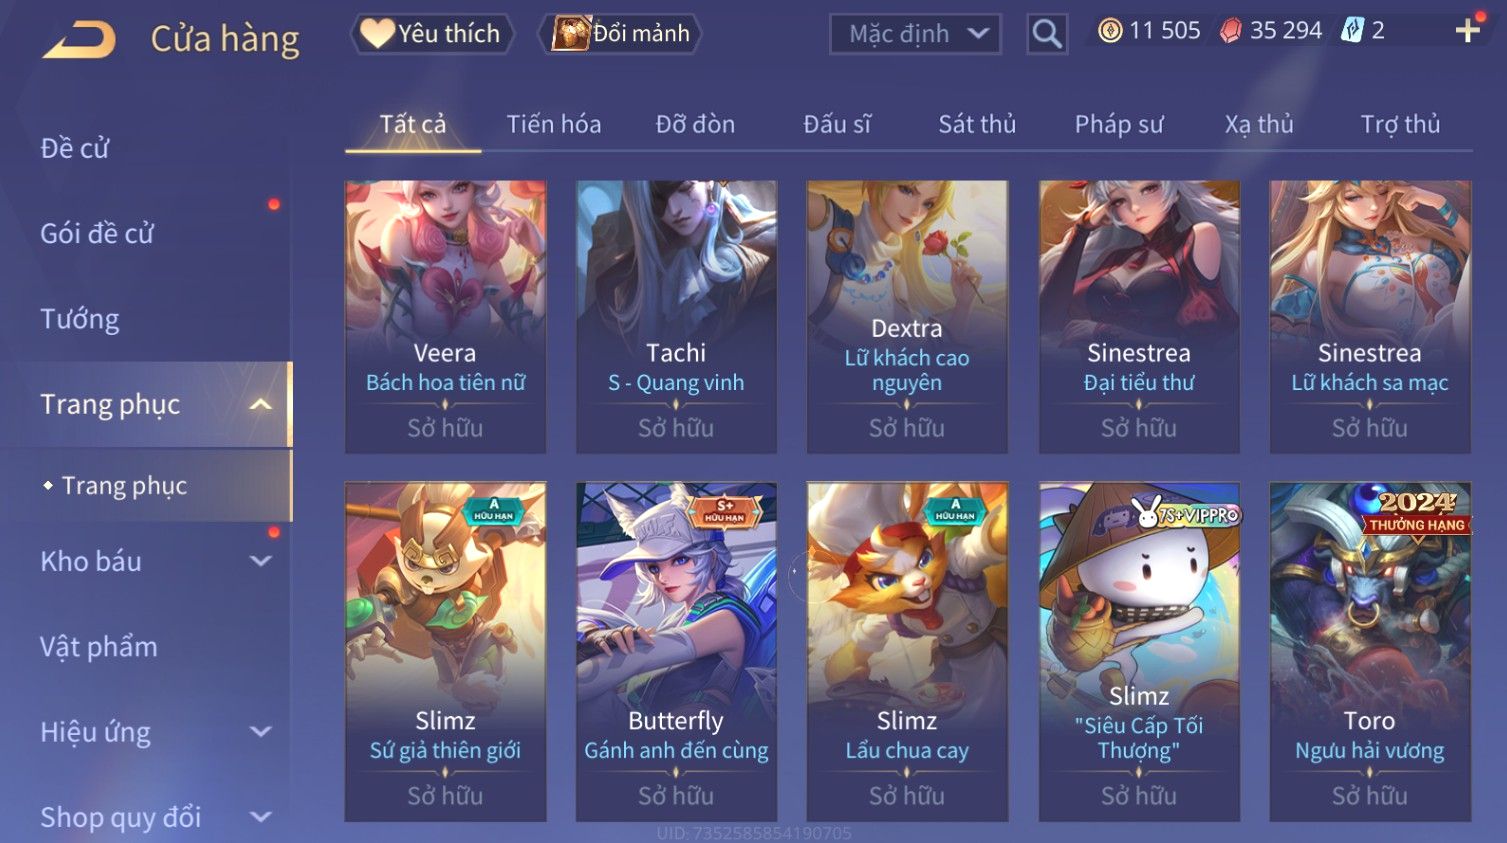Select the Veera Bách hoa tiên nữ skin
The image size is (1507, 843).
click(x=446, y=317)
